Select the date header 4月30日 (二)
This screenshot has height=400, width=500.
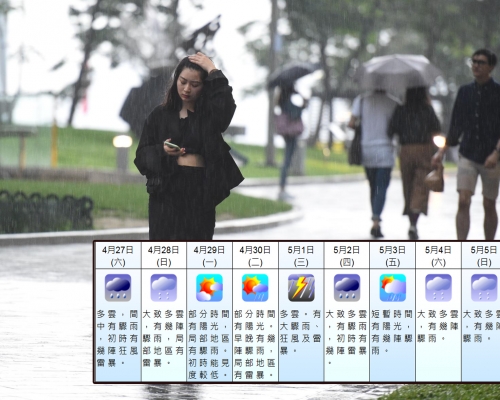pos(255,256)
